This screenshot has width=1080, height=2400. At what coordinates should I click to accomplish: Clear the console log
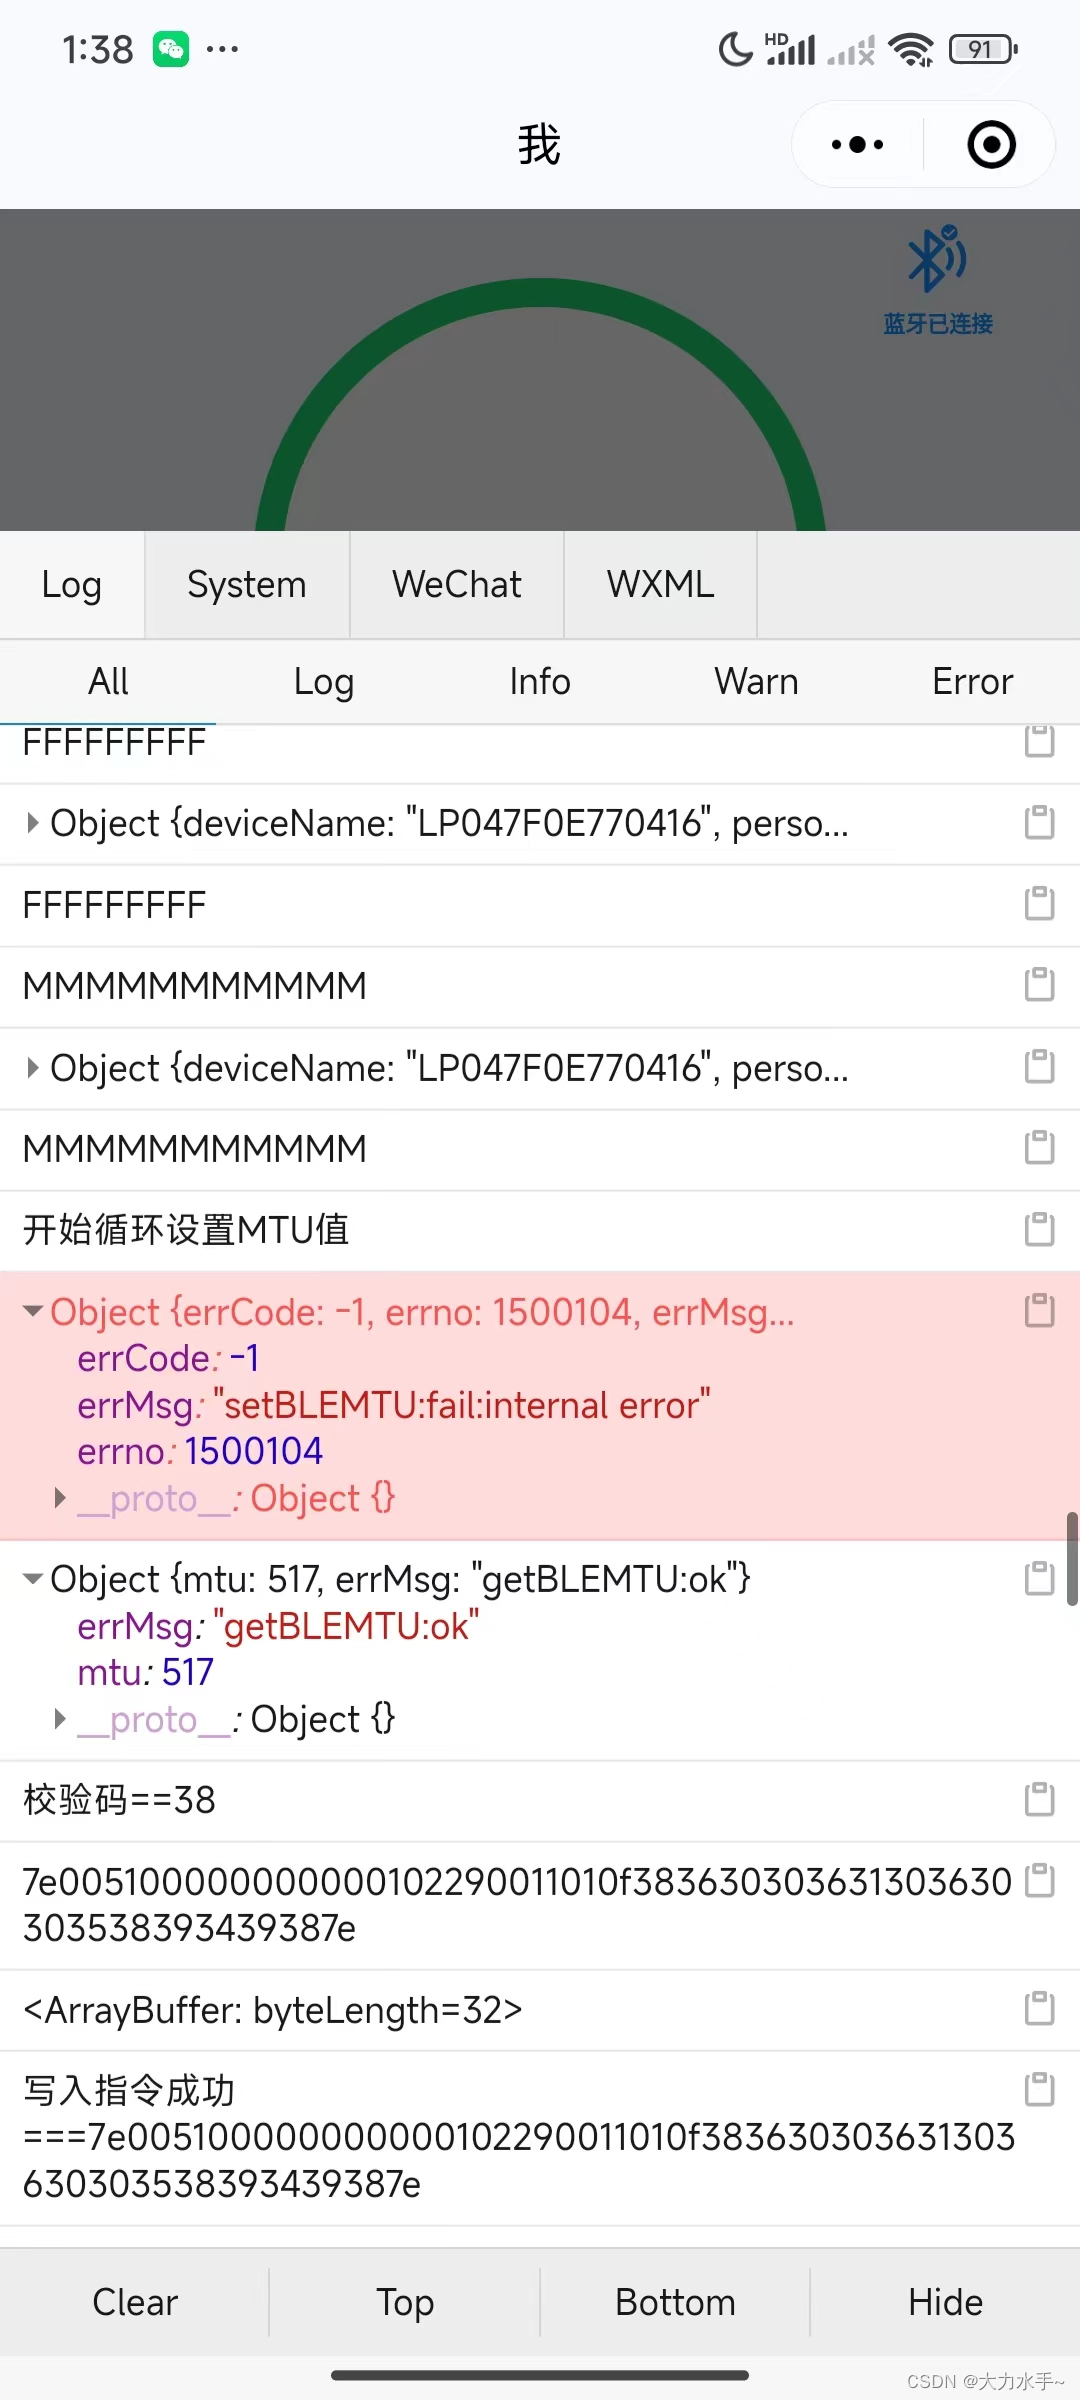tap(135, 2302)
